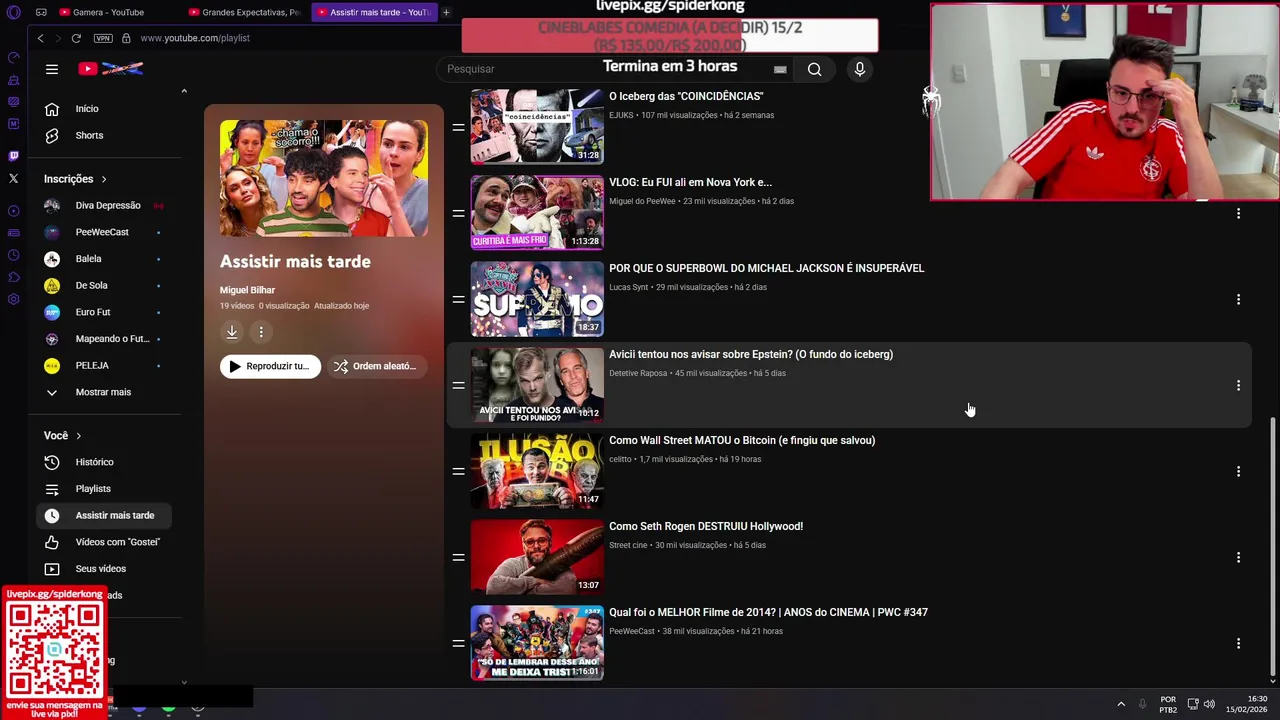
Task: Open the Como Seth Rogen DESTRUIU Hollywood thumbnail
Action: (537, 557)
